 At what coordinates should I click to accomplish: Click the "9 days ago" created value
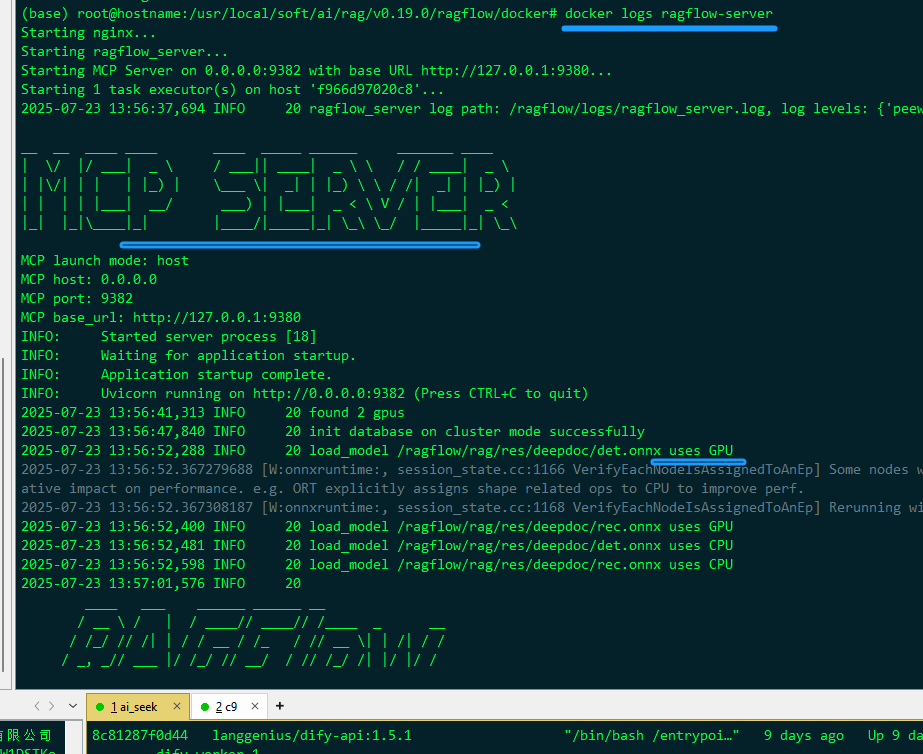(x=804, y=735)
